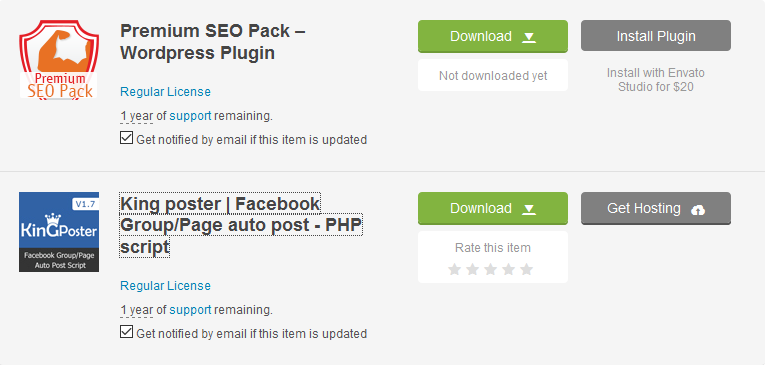Rate King poster three stars

pos(490,269)
